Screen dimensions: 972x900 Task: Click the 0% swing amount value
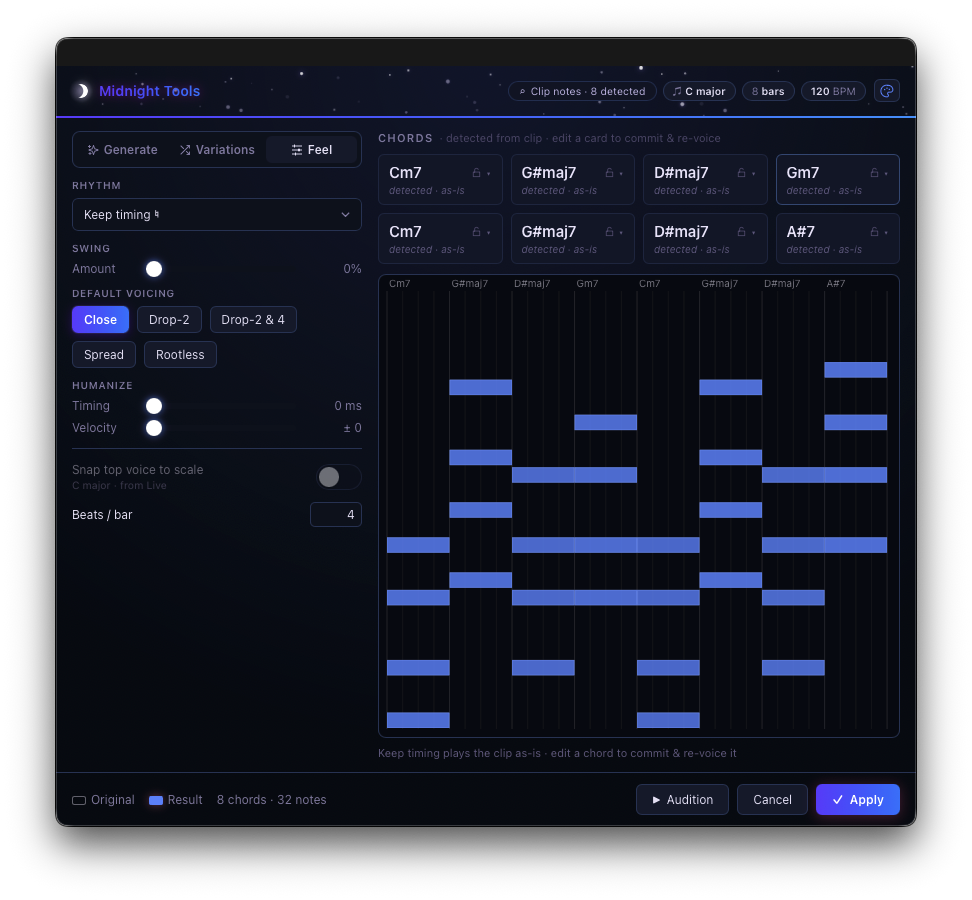click(x=352, y=268)
